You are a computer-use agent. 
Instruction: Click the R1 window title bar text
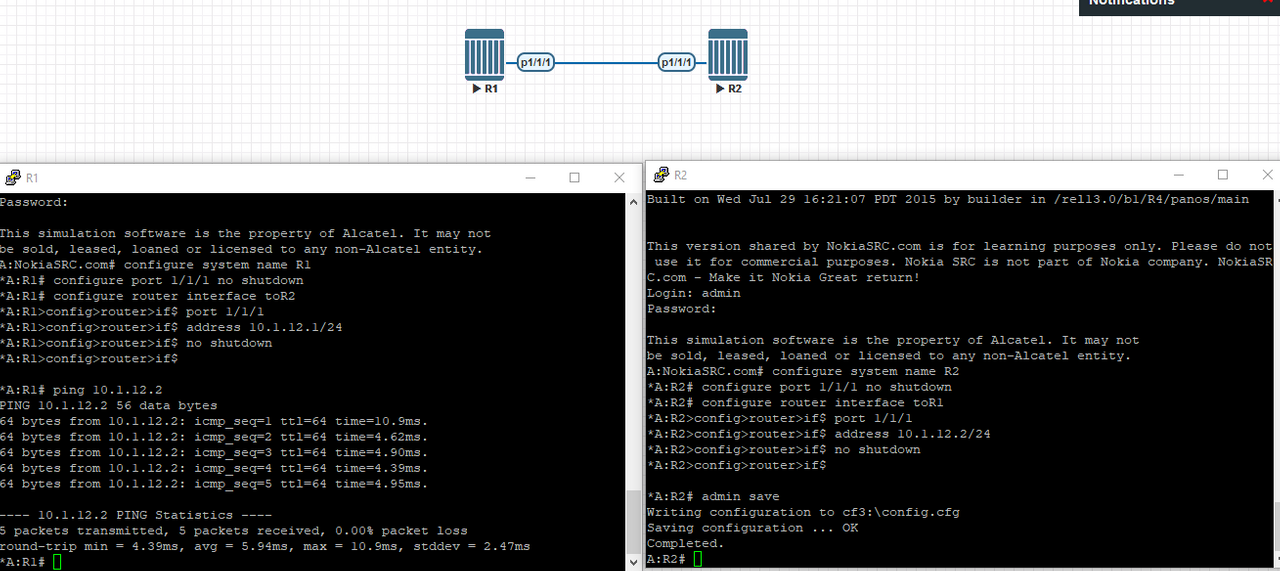(x=32, y=178)
